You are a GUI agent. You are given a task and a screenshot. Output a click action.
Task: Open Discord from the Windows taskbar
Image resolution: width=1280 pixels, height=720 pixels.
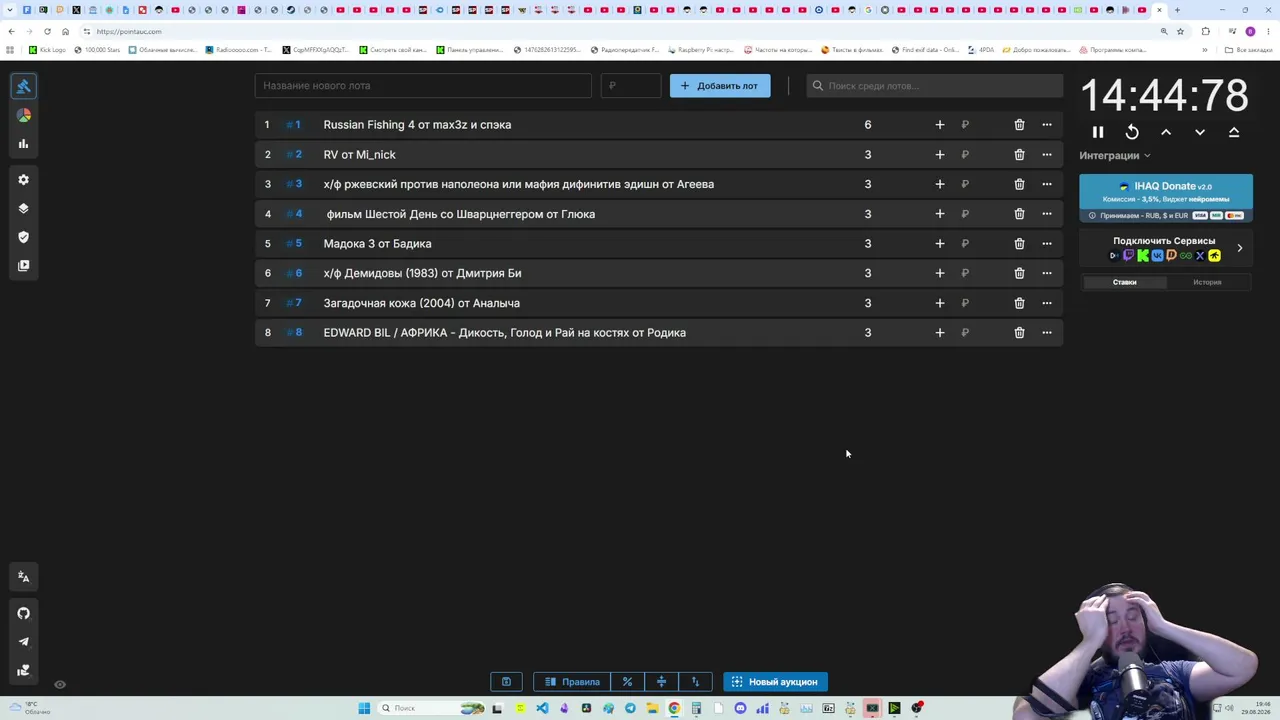(740, 709)
